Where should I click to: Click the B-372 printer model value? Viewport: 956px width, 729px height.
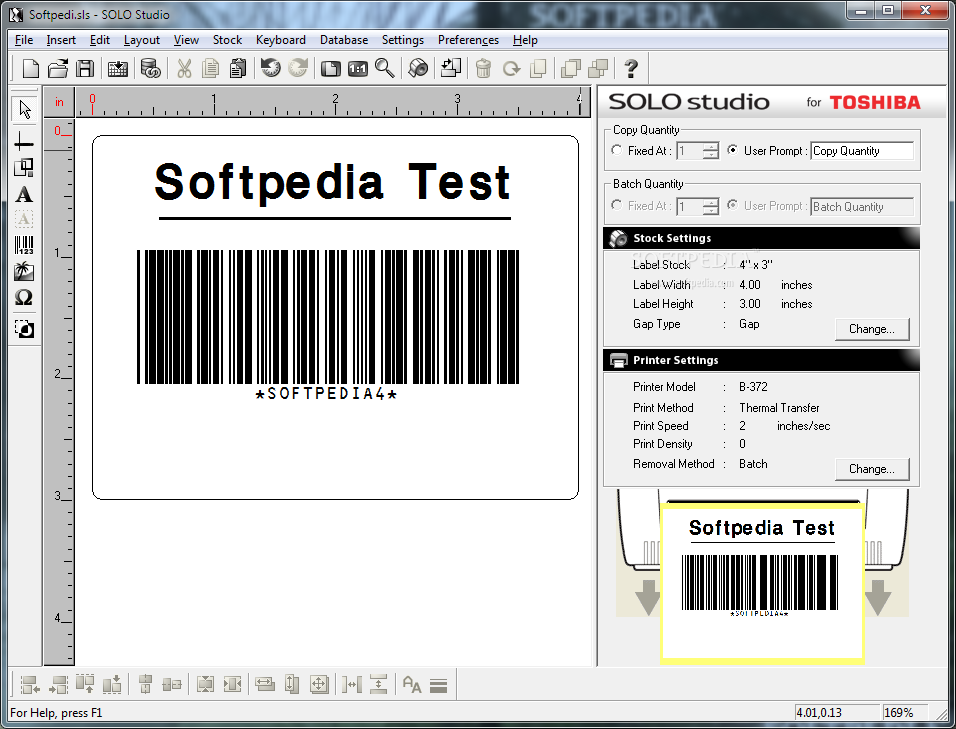click(753, 387)
